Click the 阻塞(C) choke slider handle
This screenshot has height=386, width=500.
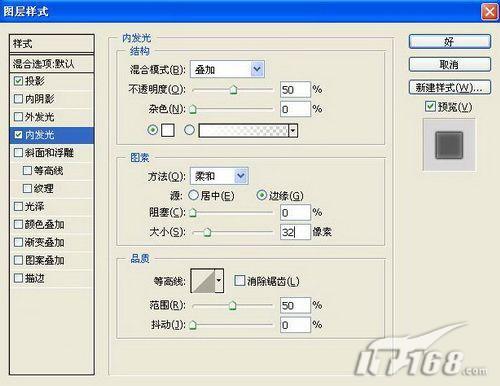(x=193, y=213)
